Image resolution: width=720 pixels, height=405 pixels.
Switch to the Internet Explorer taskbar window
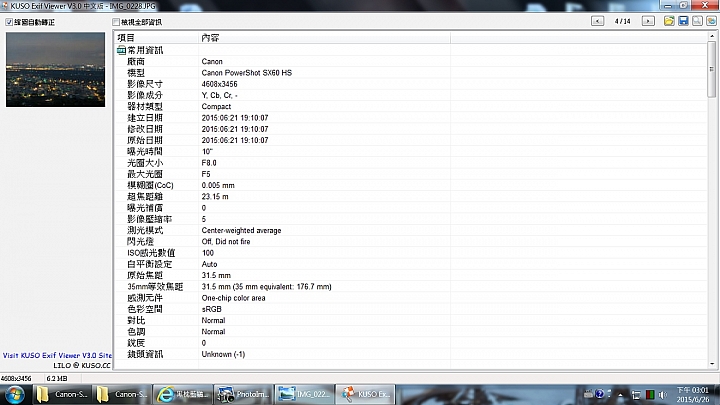[183, 394]
